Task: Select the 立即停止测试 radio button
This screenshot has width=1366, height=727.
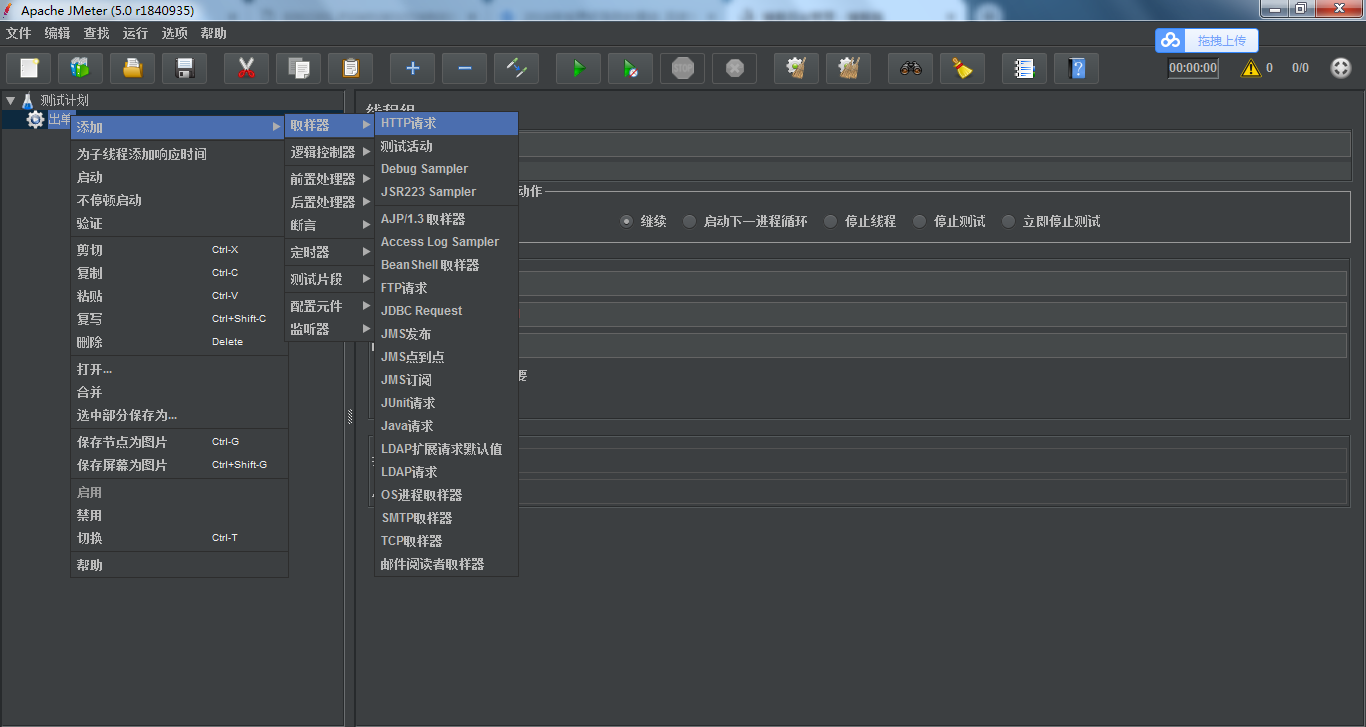Action: [1008, 221]
